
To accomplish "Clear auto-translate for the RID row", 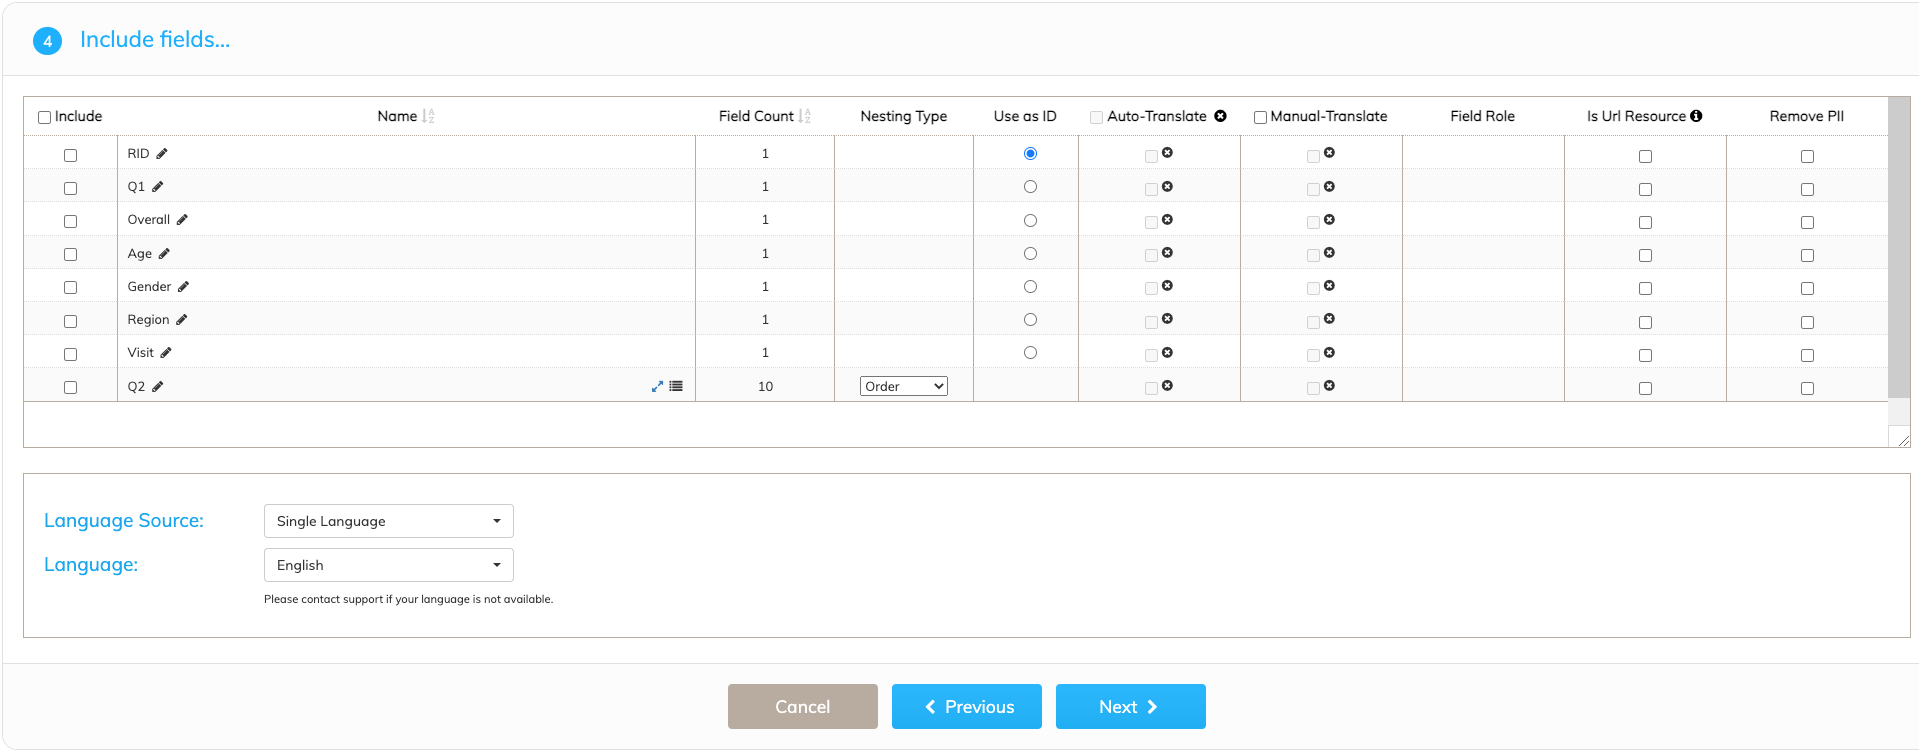I will click(1167, 153).
